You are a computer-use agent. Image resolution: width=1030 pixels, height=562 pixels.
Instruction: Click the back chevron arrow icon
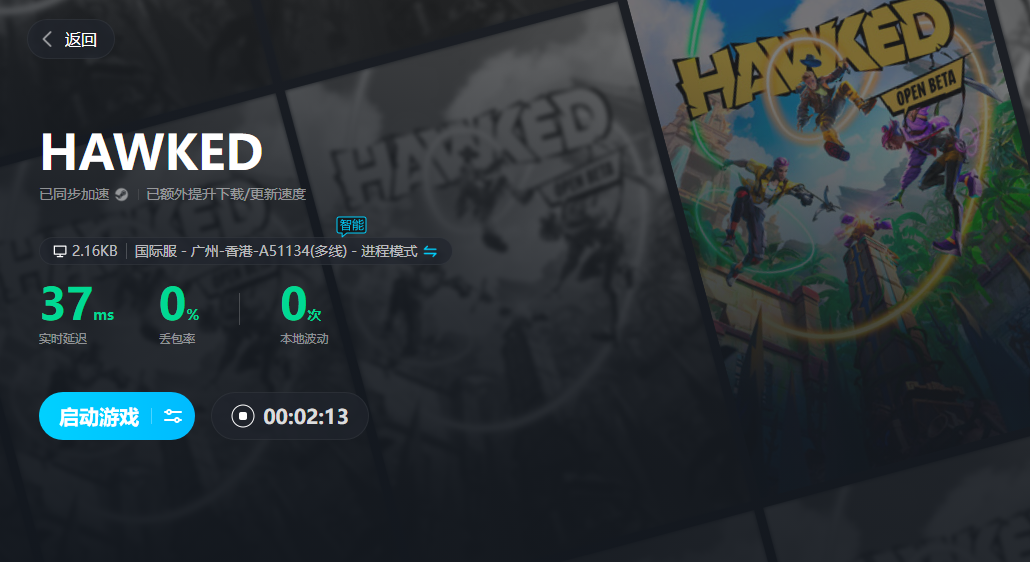coord(47,39)
